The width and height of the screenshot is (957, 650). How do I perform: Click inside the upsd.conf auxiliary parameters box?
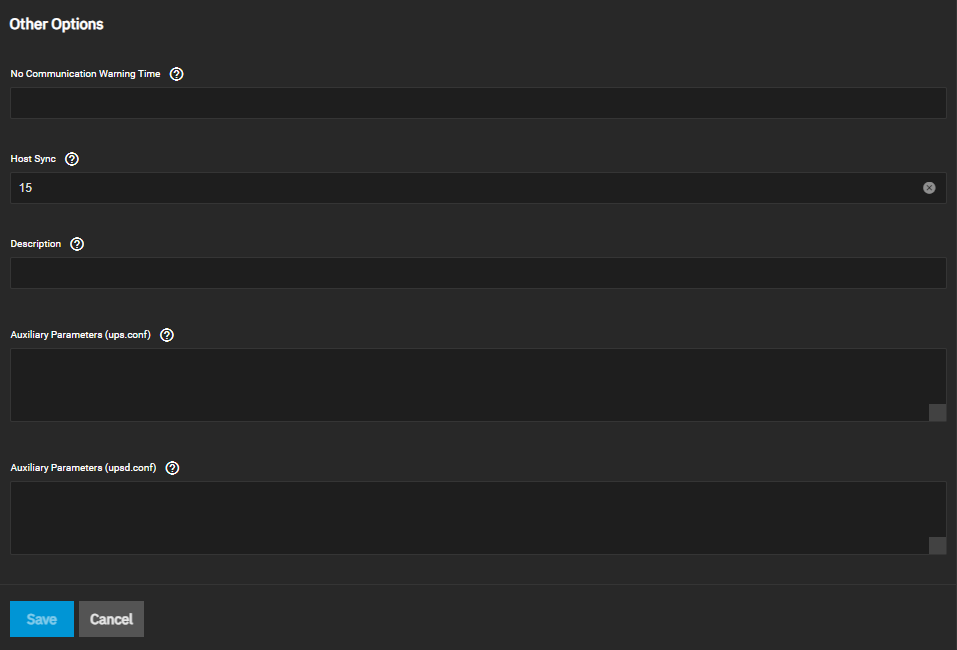tap(470, 517)
